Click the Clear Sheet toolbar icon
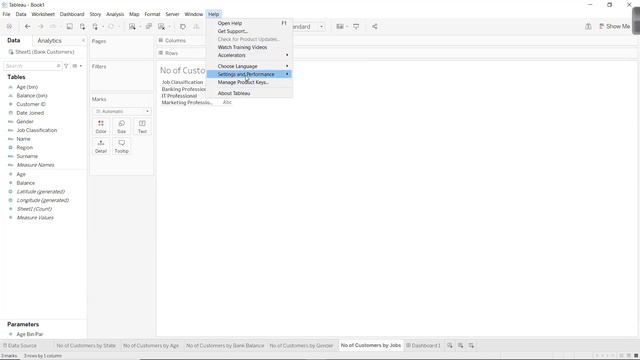The height and width of the screenshot is (360, 640). tap(162, 27)
